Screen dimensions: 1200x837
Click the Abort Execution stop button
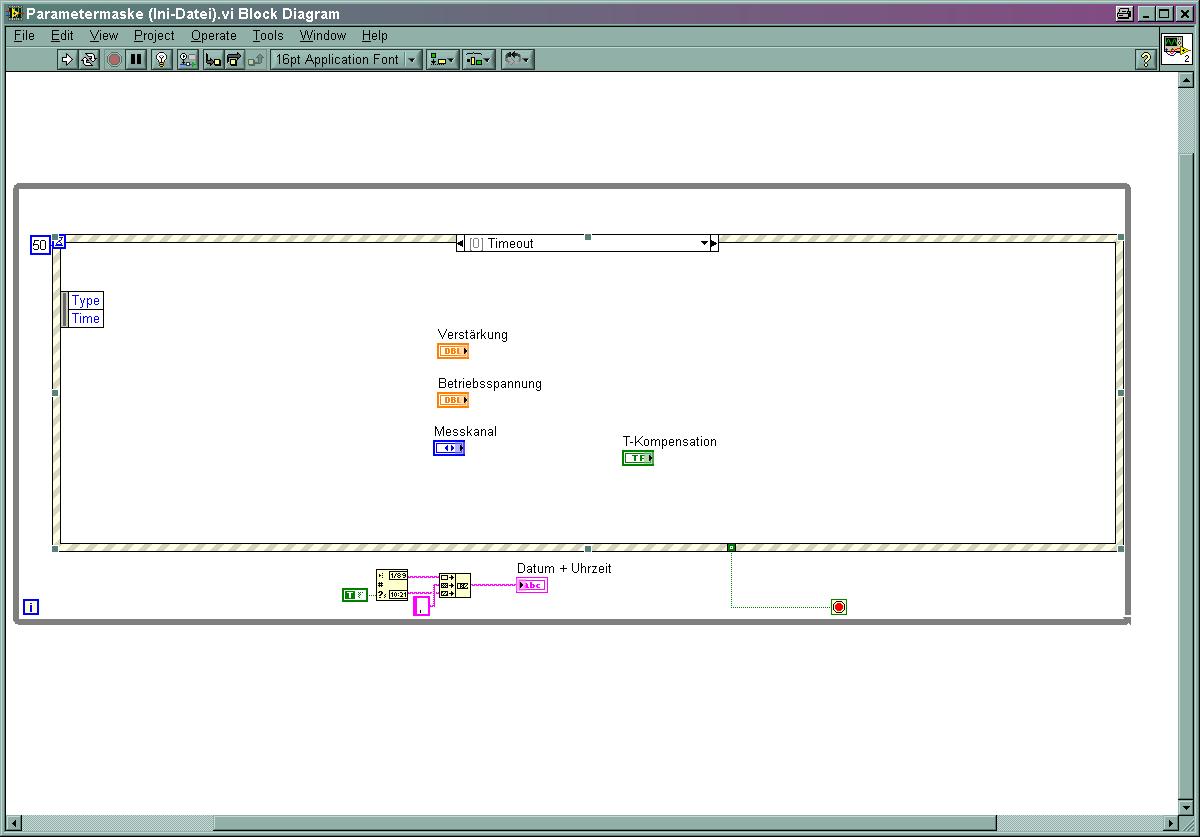114,60
